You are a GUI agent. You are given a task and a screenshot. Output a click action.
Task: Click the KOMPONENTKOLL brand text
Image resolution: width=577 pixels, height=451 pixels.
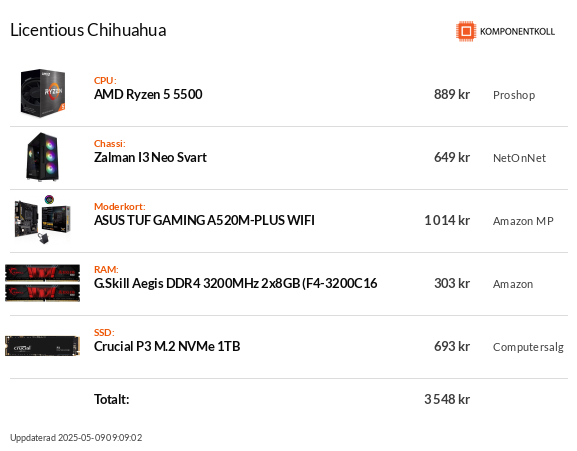point(517,32)
